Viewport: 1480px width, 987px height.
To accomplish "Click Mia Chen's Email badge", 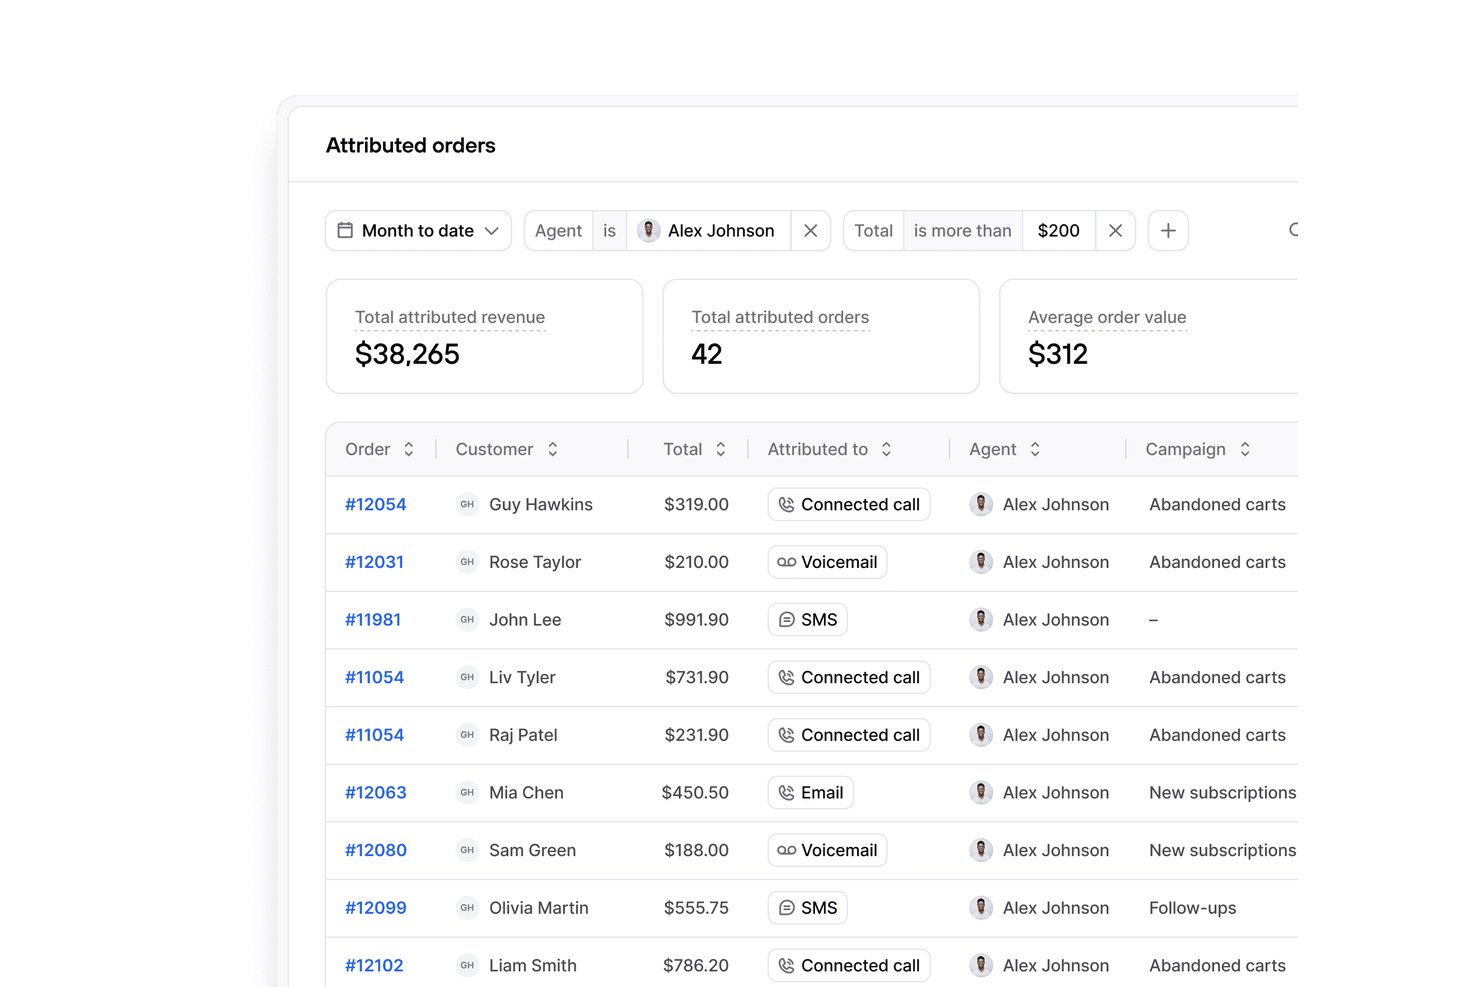I will 811,793.
